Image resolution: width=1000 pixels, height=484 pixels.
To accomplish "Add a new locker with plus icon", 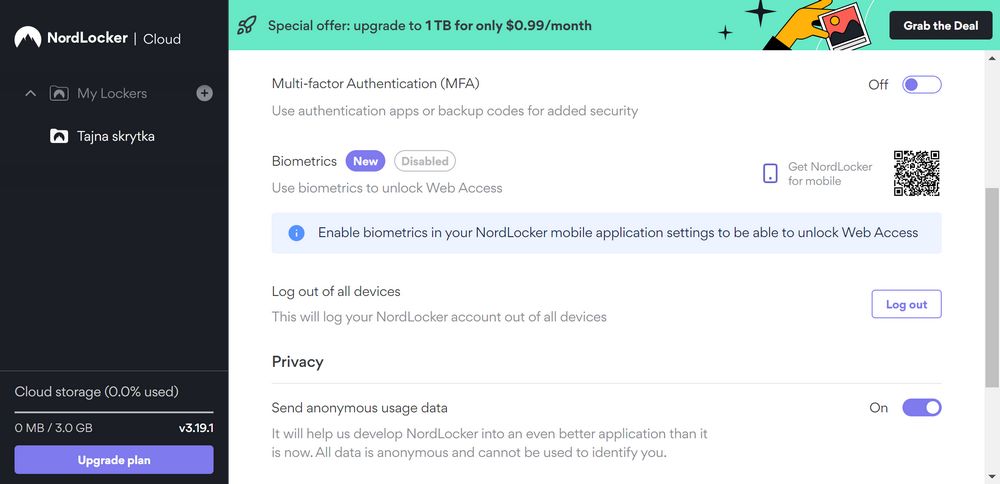I will pos(204,94).
